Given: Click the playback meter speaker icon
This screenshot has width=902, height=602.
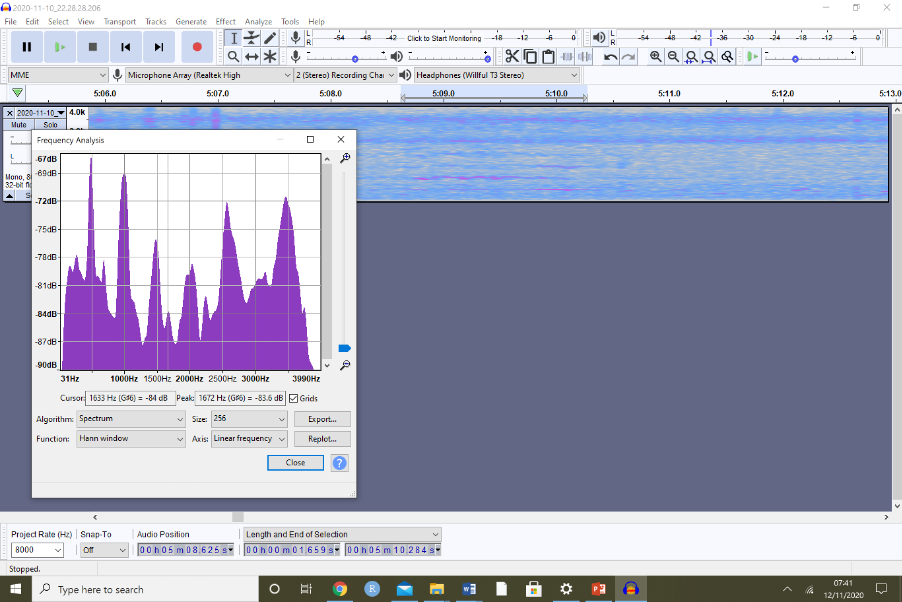Looking at the screenshot, I should click(599, 38).
